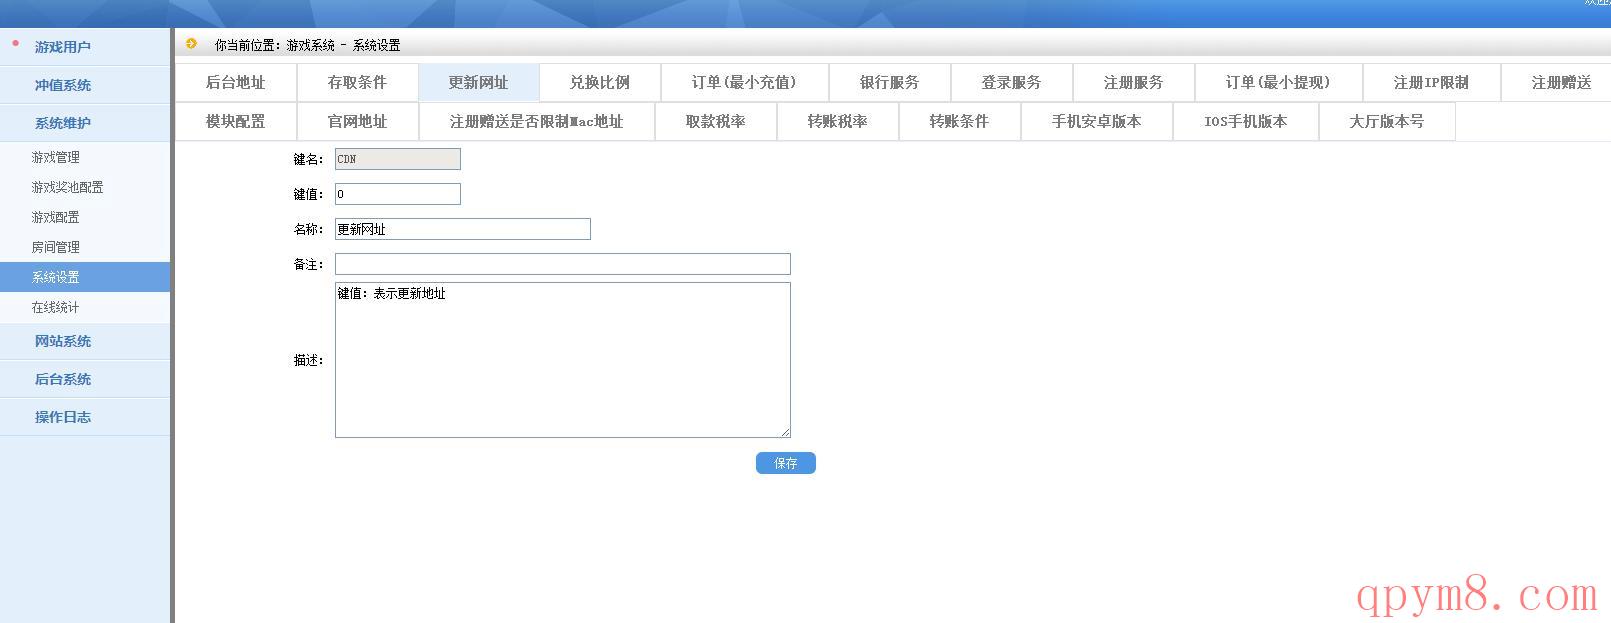The height and width of the screenshot is (623, 1611).
Task: Open the 登录服务 tab
Action: (x=1012, y=83)
